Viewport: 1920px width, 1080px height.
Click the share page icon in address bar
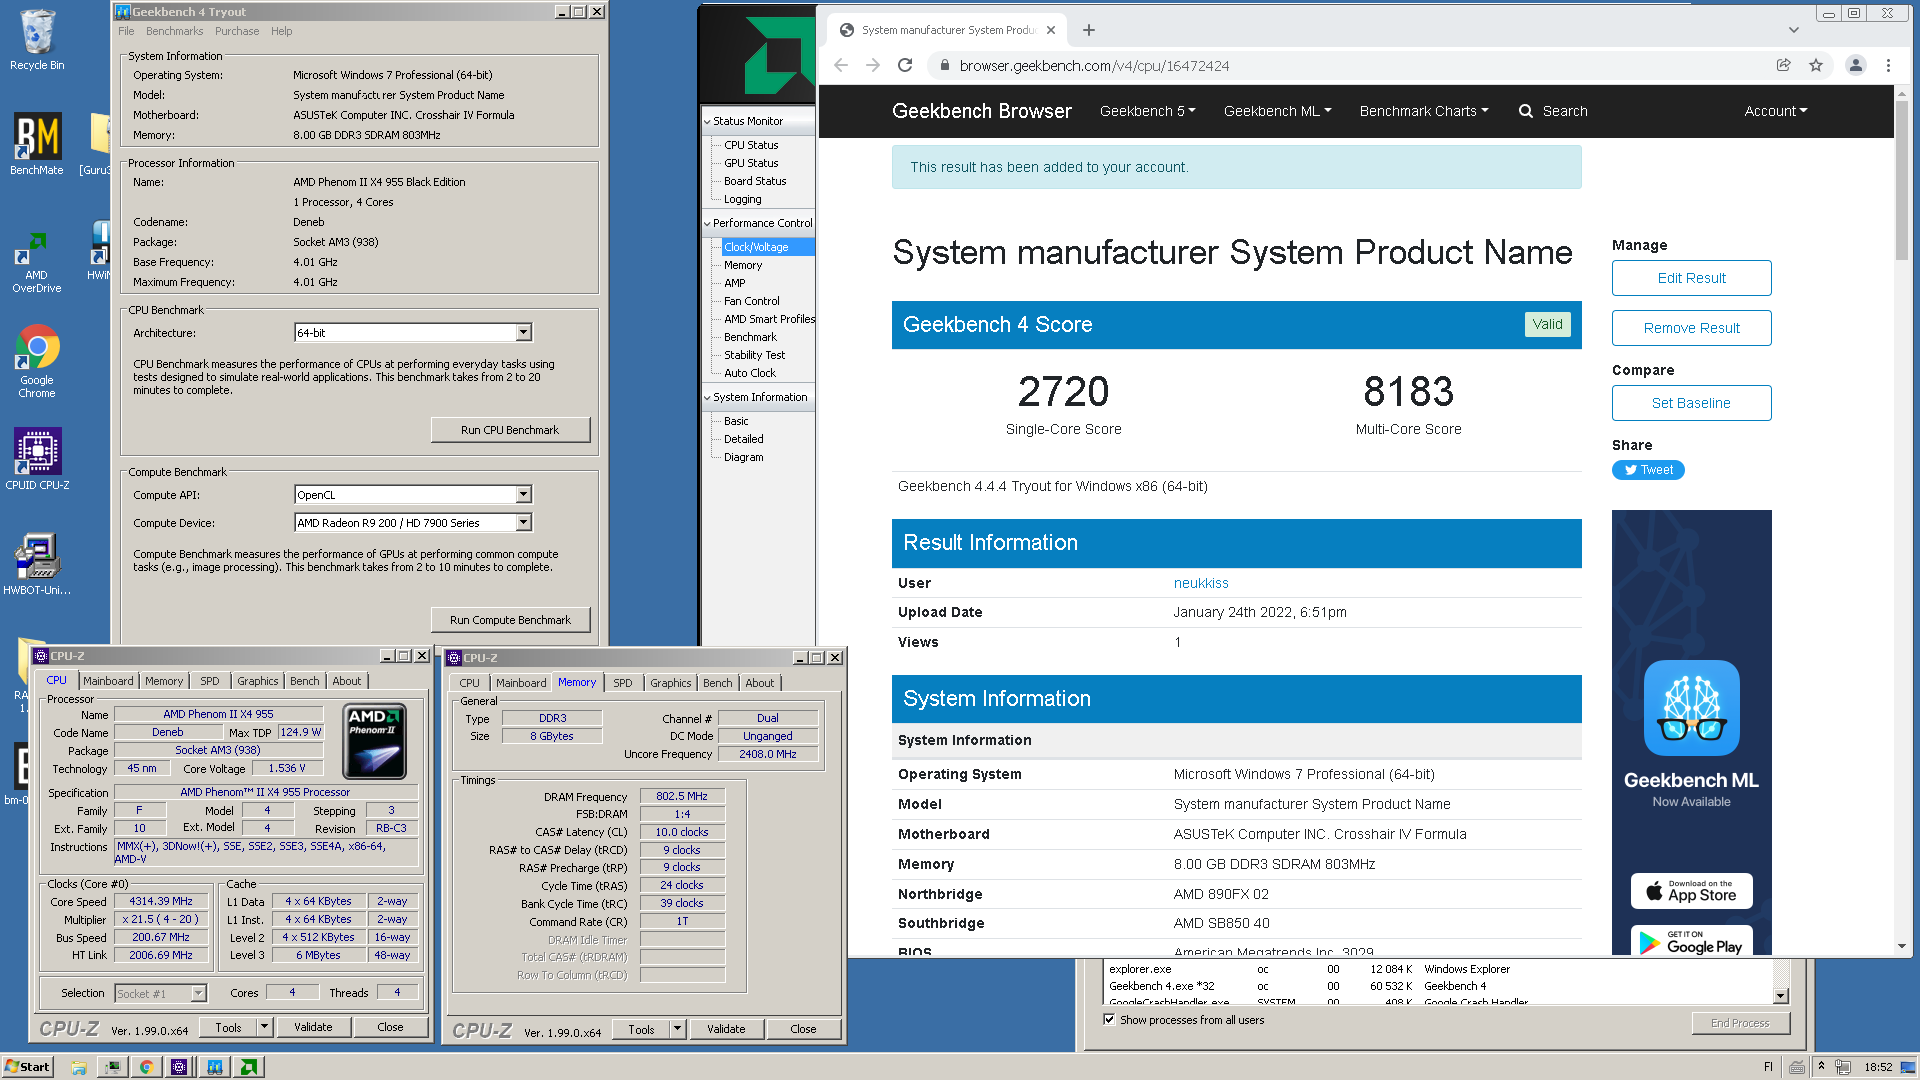(x=1783, y=65)
